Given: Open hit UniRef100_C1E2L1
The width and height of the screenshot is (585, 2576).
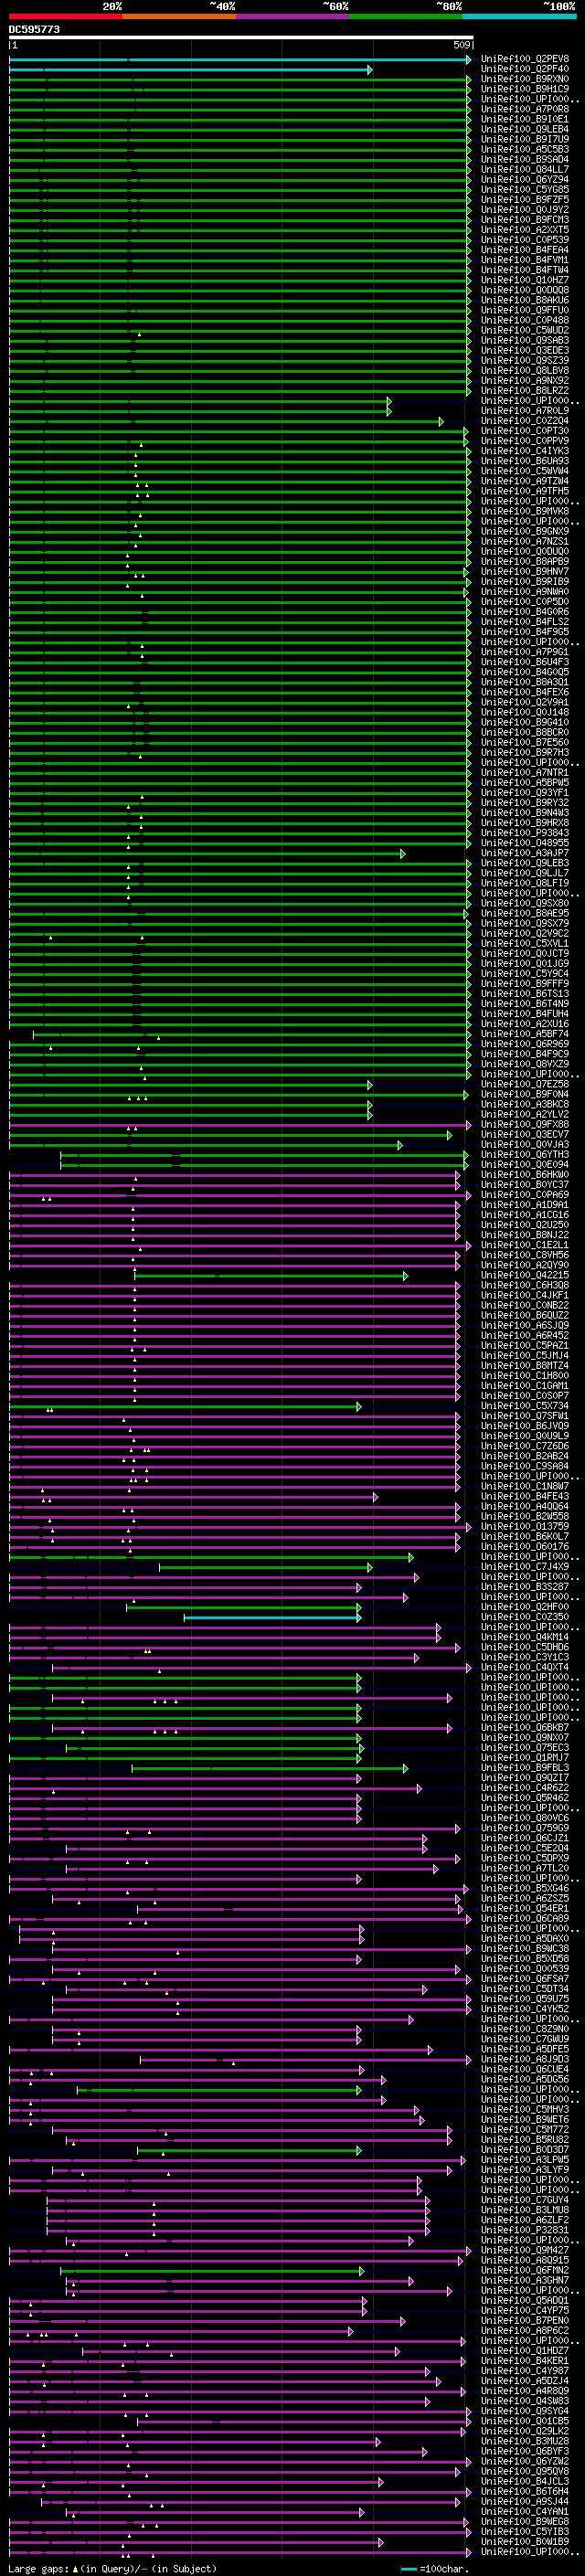Looking at the screenshot, I should tap(525, 1246).
